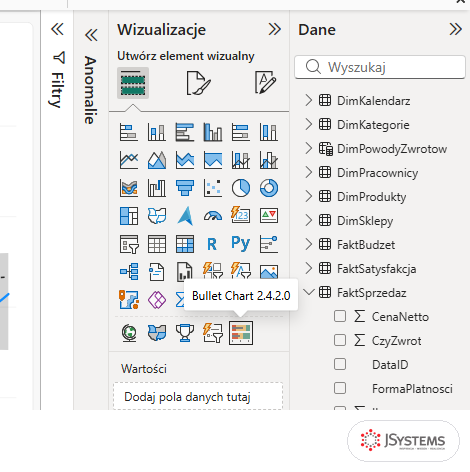Select the clustered column chart visual
This screenshot has width=470, height=472.
[x=213, y=132]
